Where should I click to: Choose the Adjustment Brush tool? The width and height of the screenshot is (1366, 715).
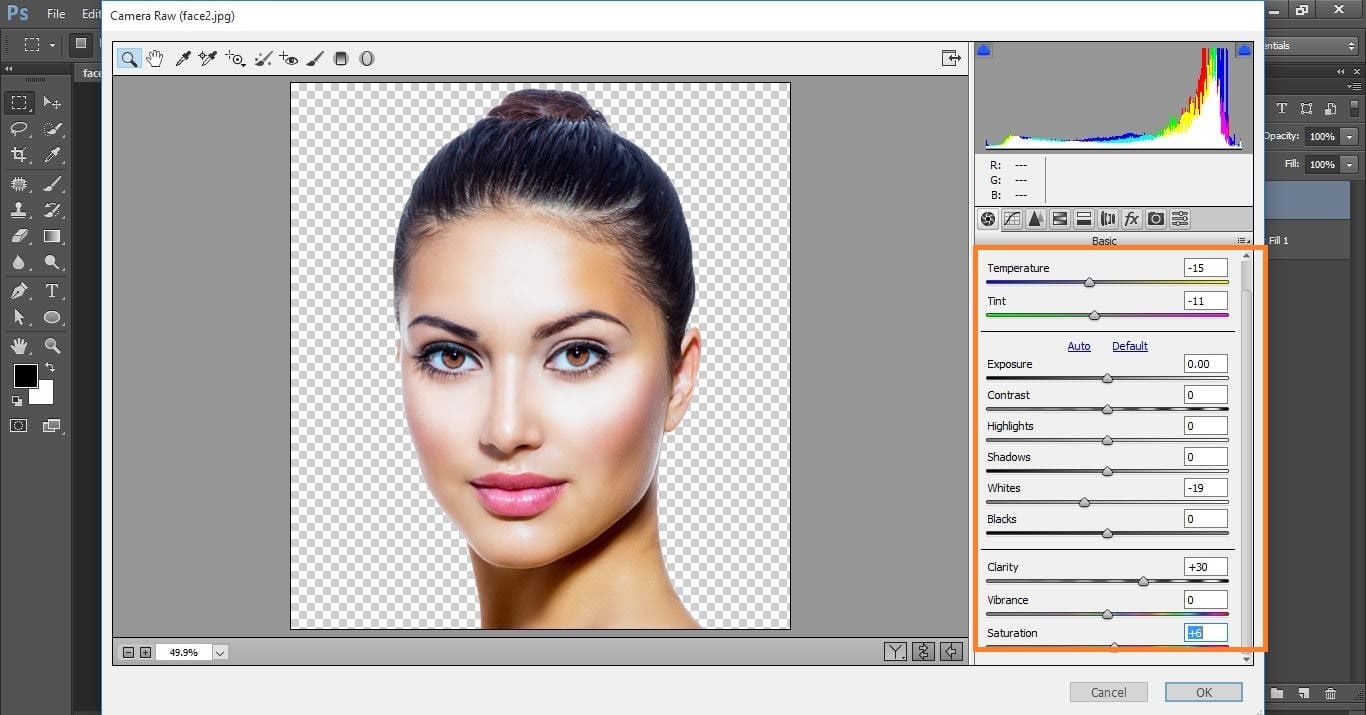pyautogui.click(x=315, y=59)
